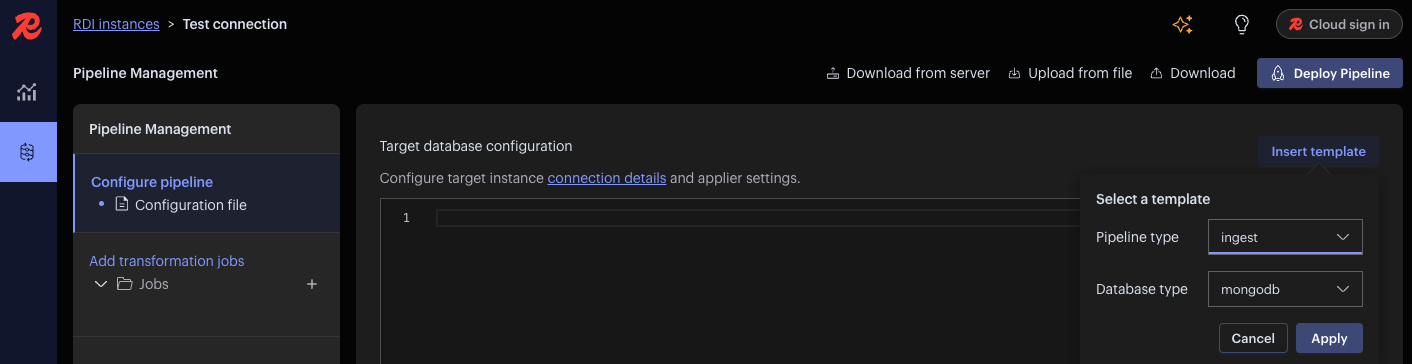Click the Download from server icon
1412x364 pixels.
point(832,73)
